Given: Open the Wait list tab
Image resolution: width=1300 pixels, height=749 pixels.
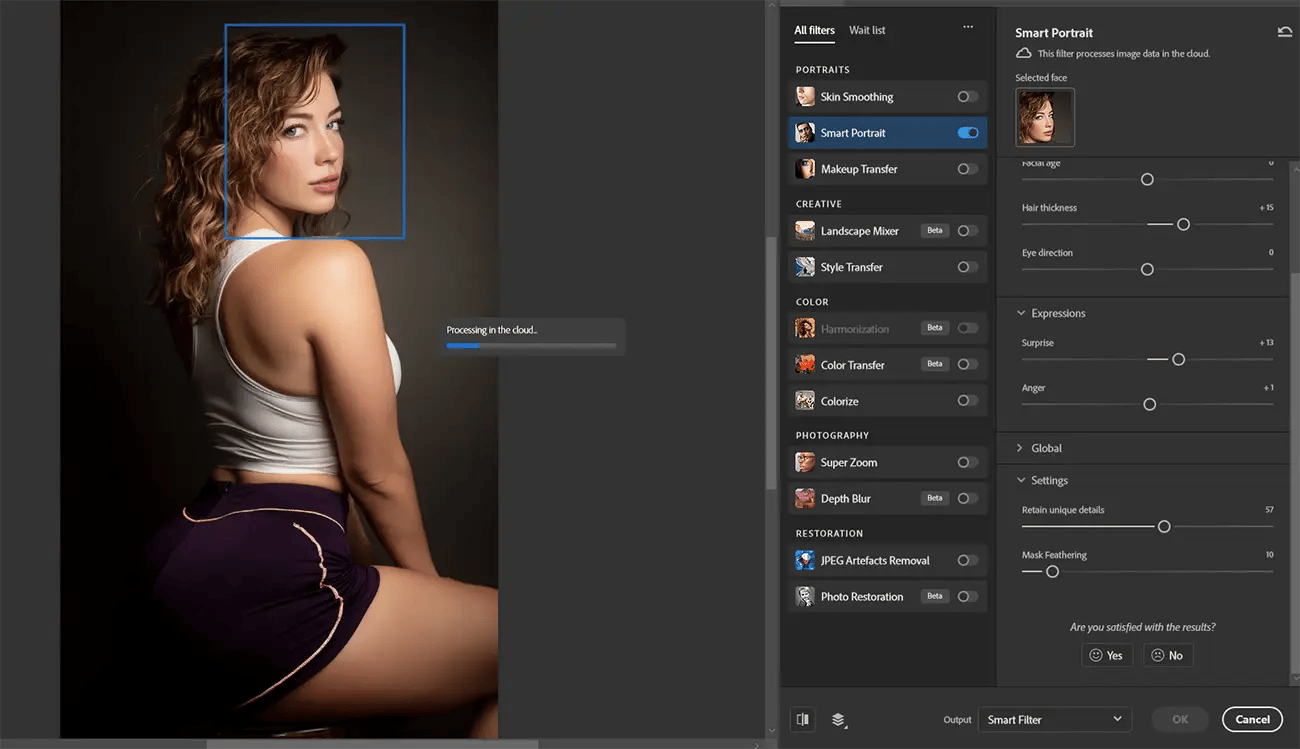Looking at the screenshot, I should pyautogui.click(x=867, y=30).
